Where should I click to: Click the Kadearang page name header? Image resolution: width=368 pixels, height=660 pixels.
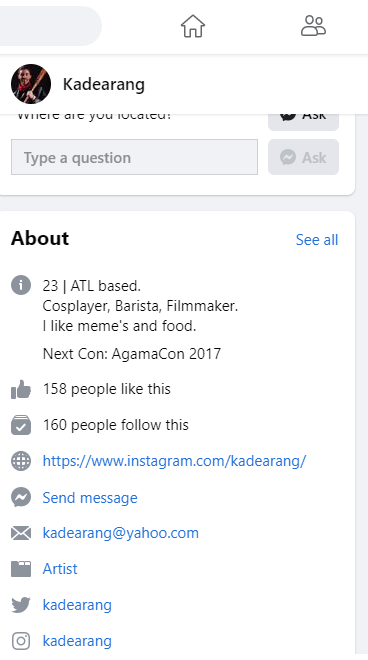[x=104, y=84]
